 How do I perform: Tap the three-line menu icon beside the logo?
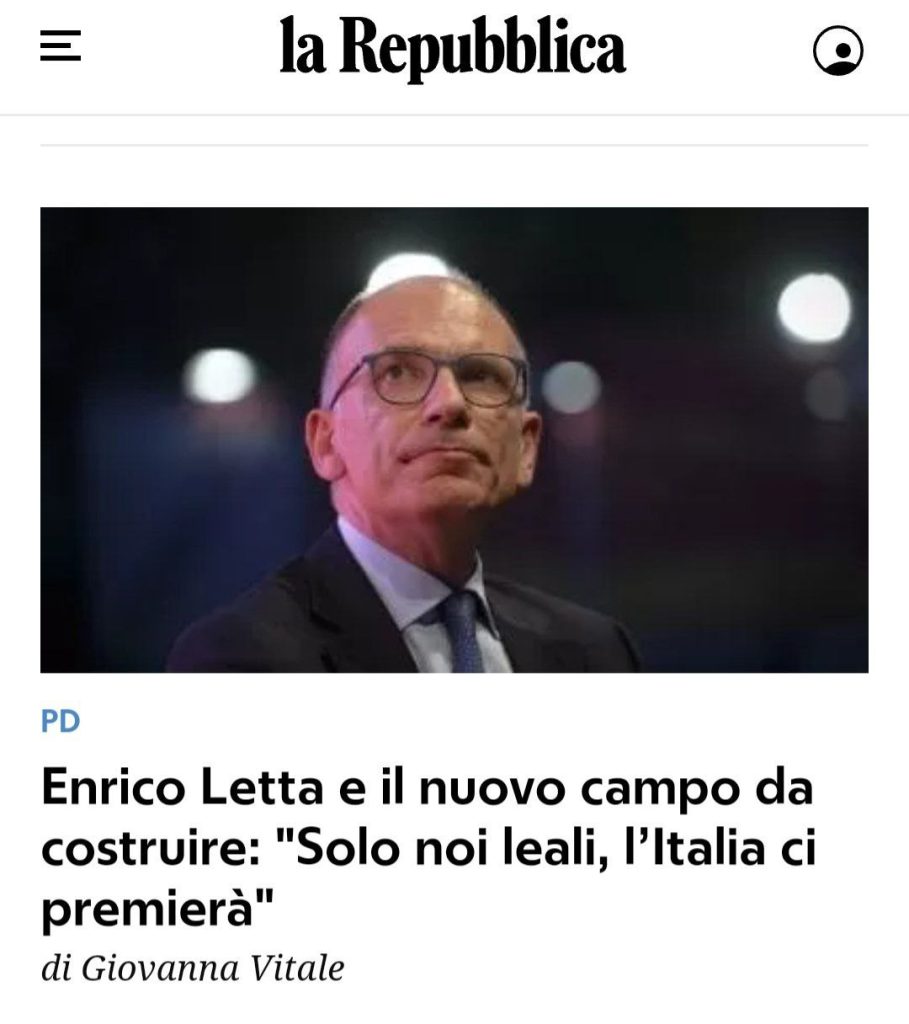(60, 46)
